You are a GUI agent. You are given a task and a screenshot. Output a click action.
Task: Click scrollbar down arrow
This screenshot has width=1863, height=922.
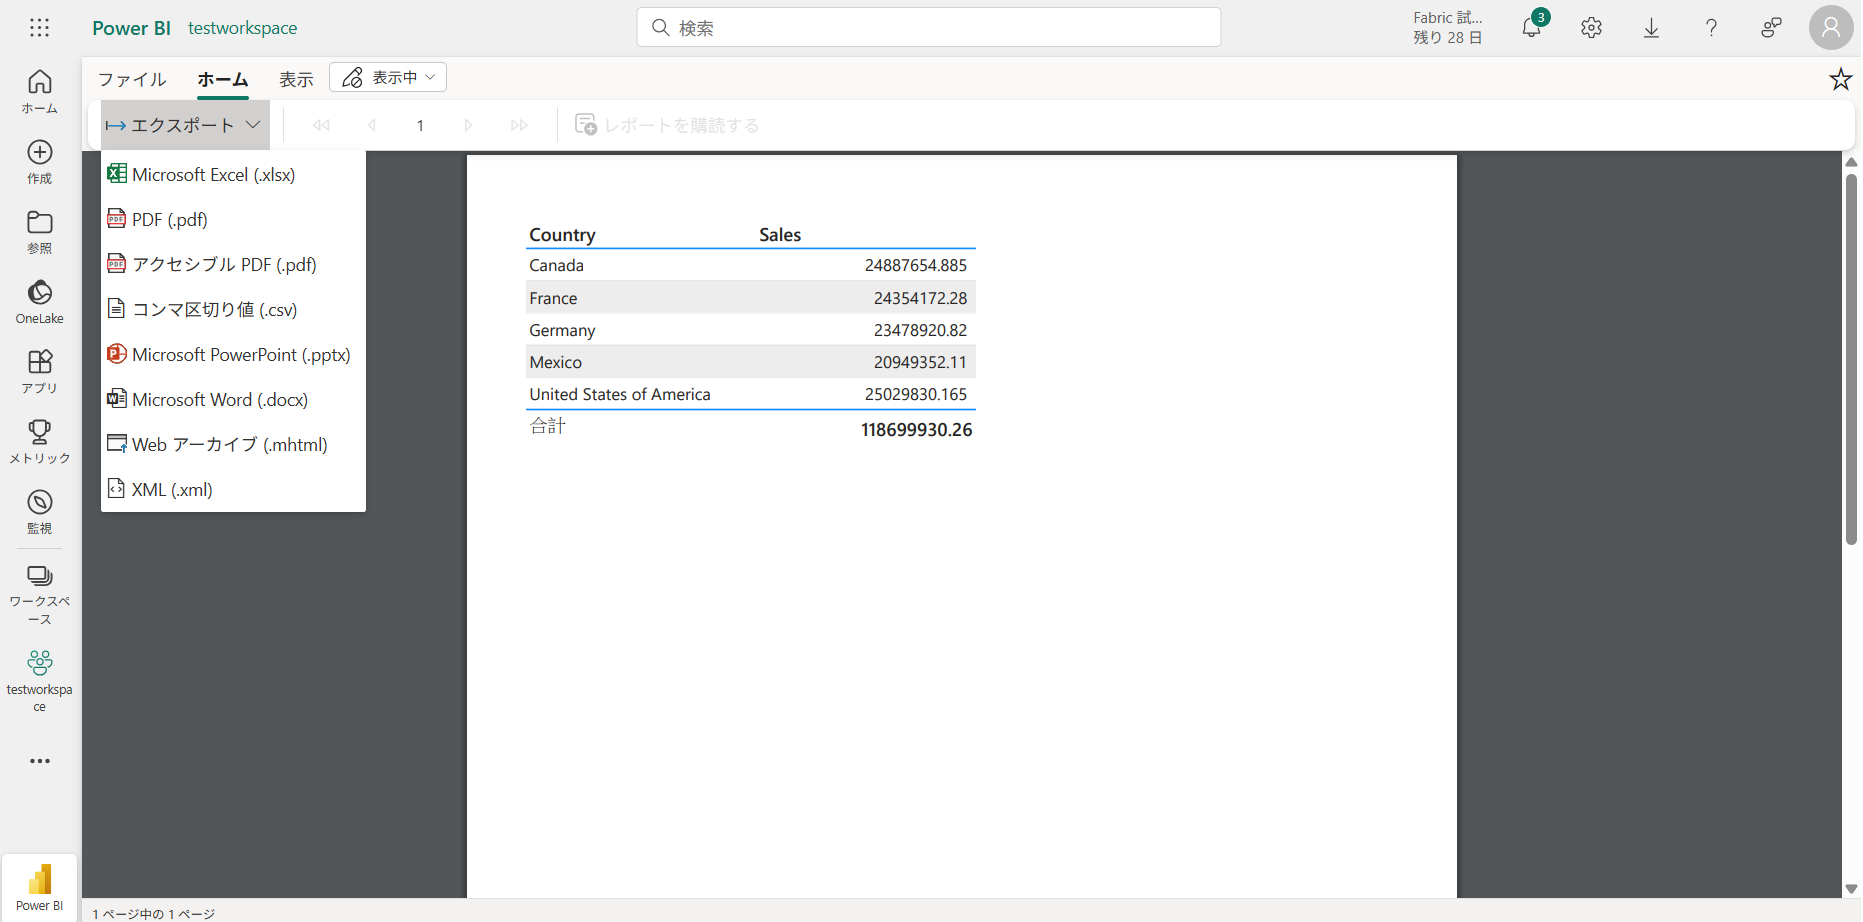1851,889
